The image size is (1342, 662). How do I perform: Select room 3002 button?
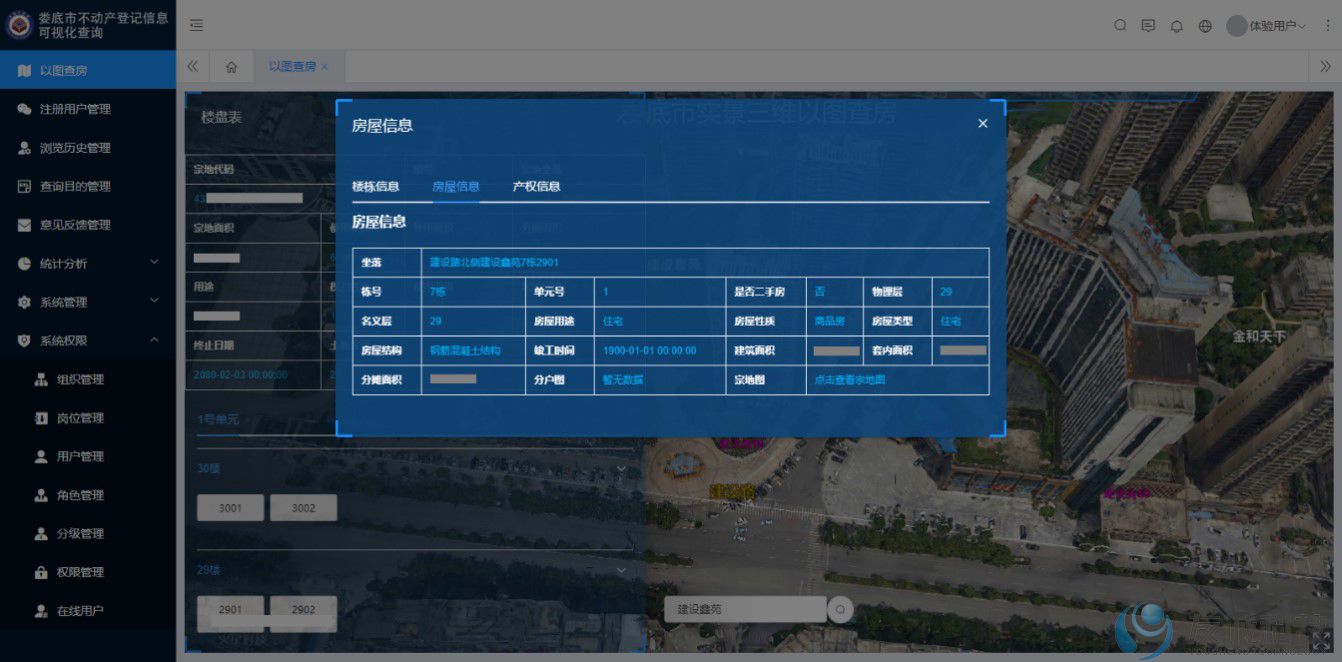click(x=303, y=508)
